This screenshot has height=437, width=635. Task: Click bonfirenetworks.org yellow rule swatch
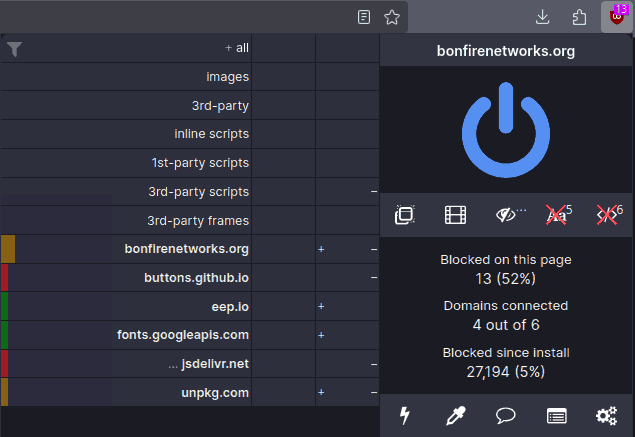(8, 249)
